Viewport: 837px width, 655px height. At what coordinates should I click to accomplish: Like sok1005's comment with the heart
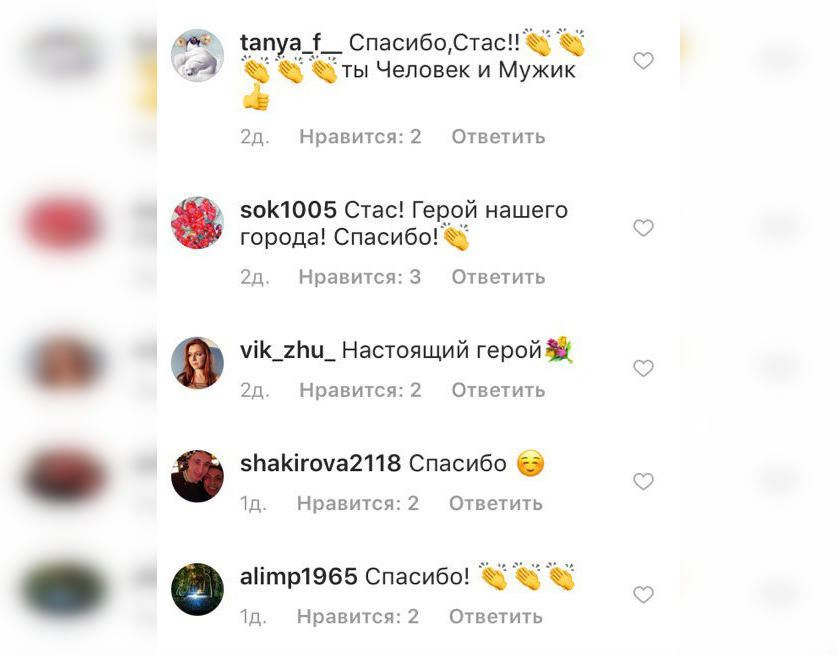click(x=643, y=228)
